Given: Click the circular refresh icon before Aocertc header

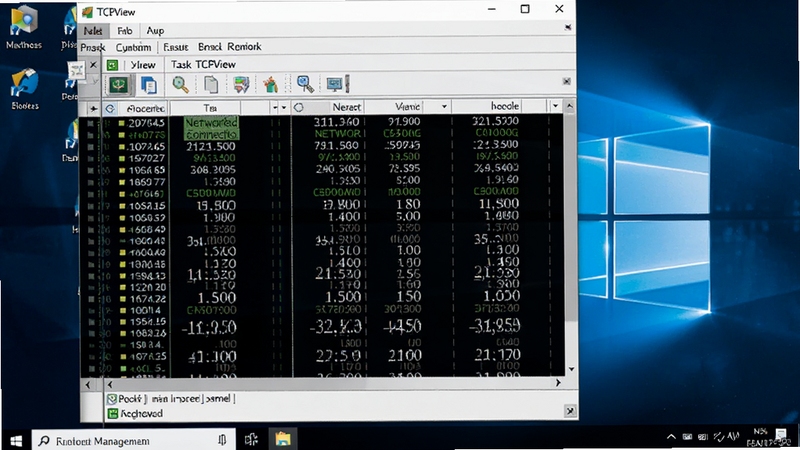Looking at the screenshot, I should coord(110,108).
